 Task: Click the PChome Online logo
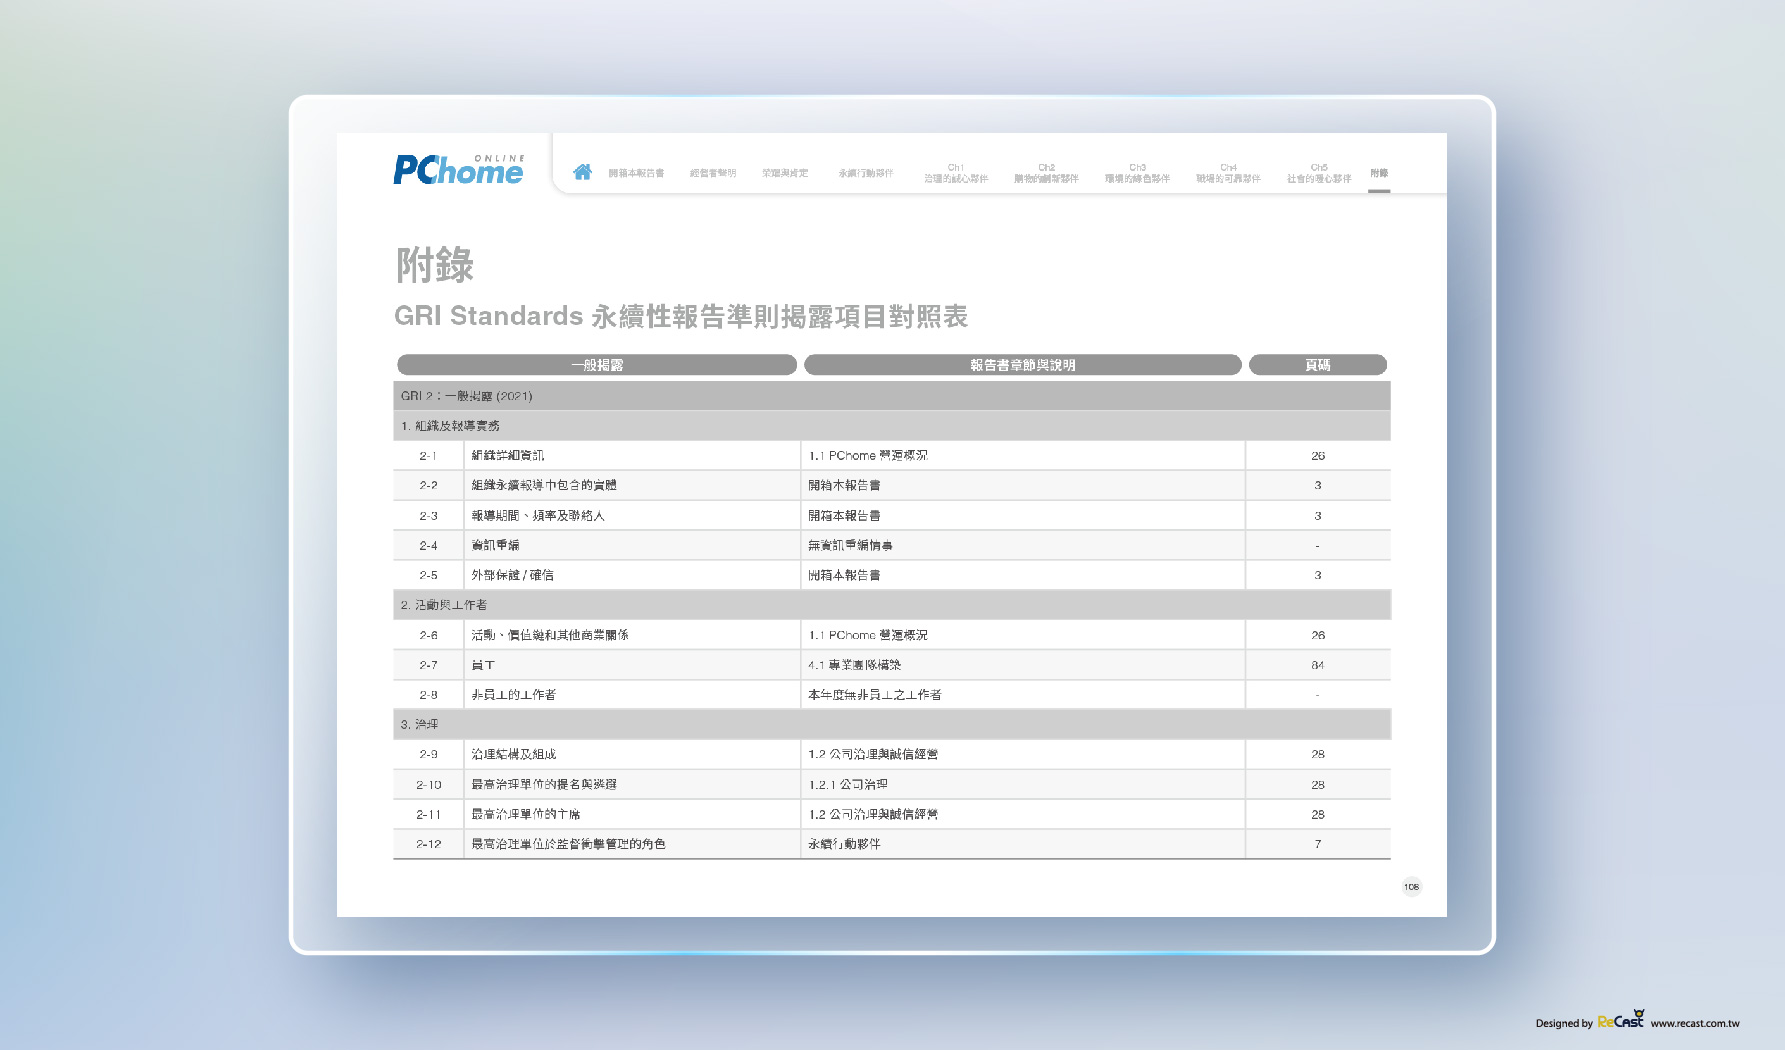459,169
